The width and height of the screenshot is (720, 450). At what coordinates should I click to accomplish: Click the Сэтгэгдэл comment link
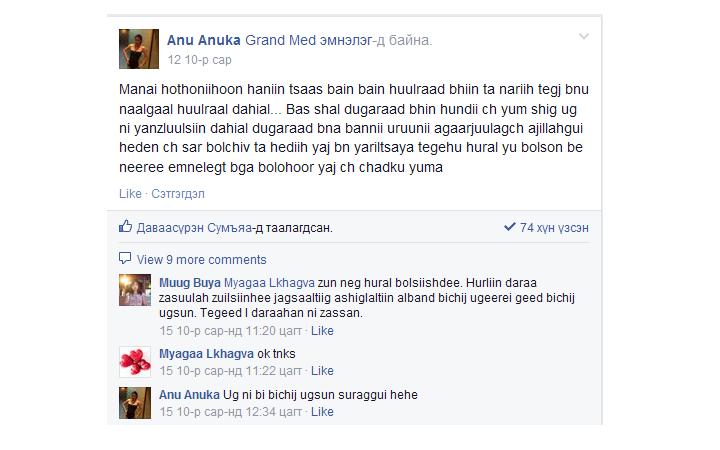click(178, 194)
